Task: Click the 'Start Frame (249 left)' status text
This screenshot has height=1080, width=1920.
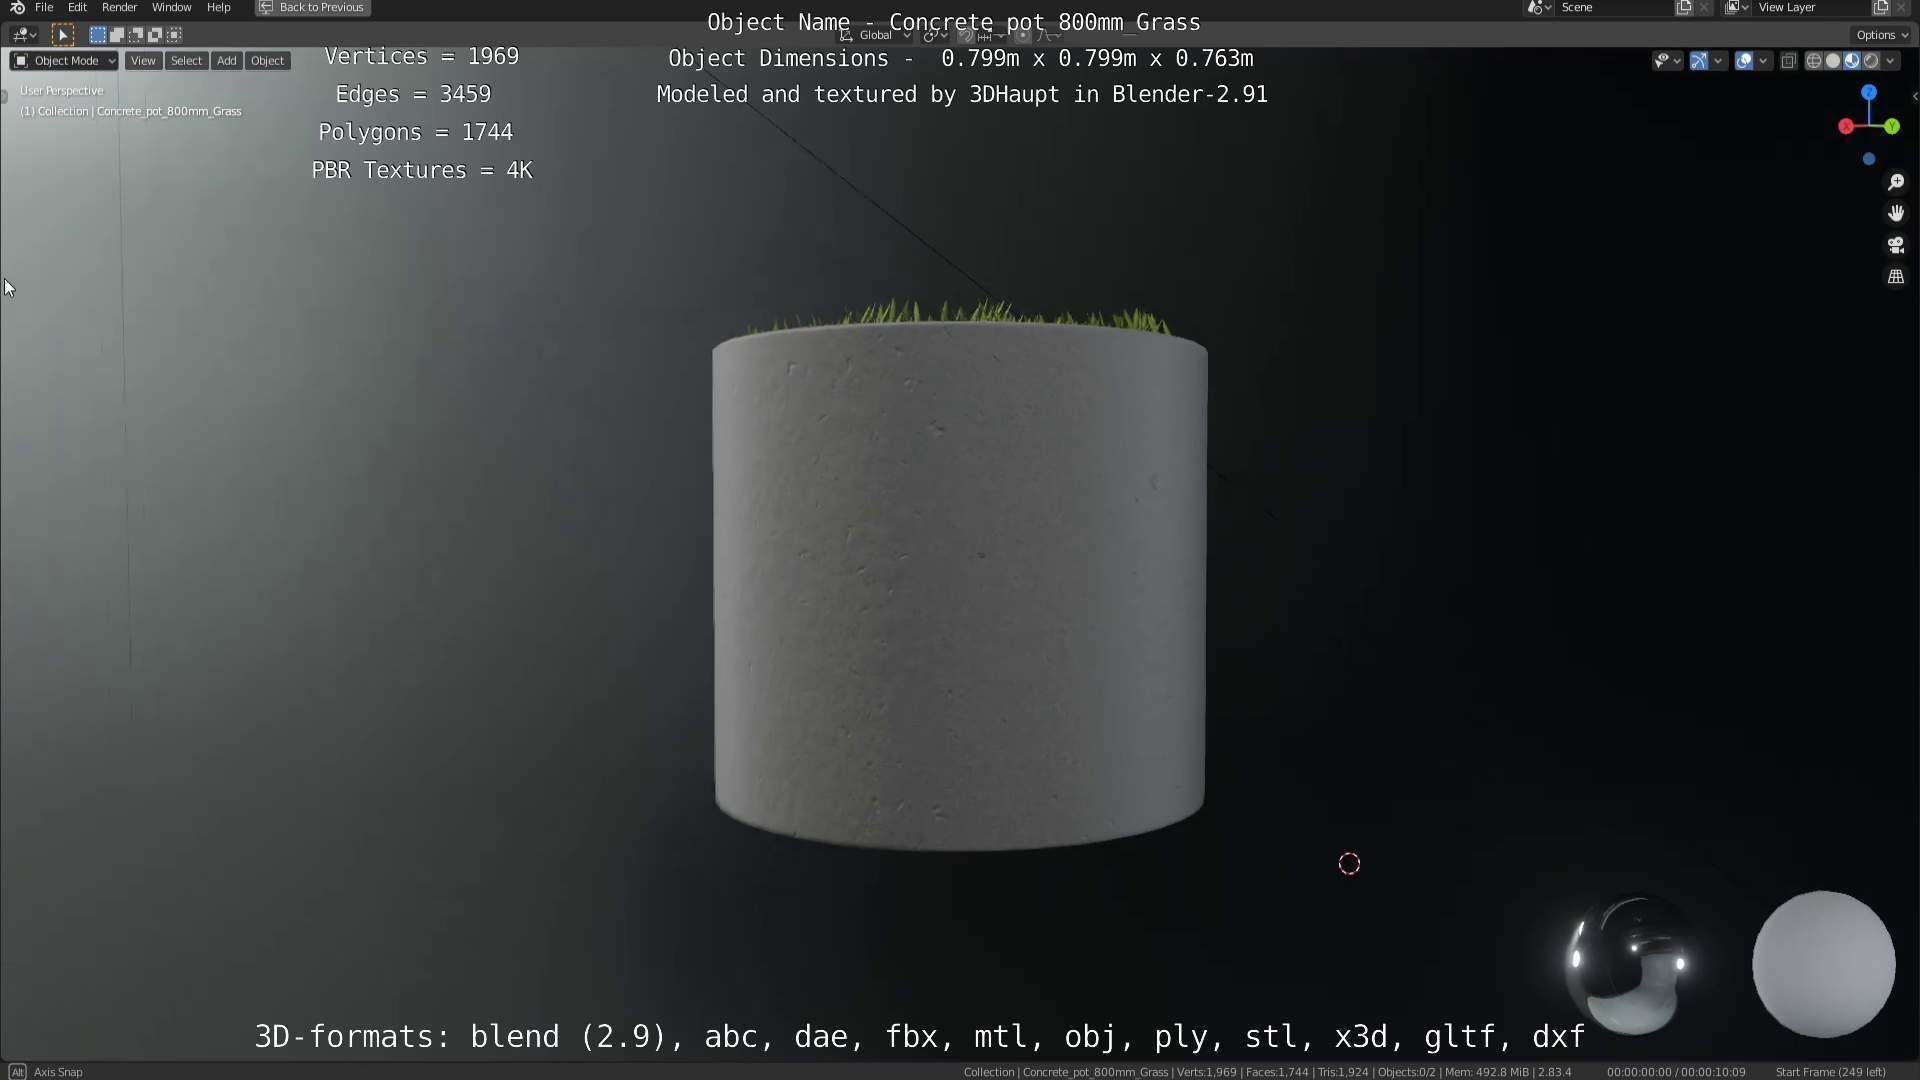Action: click(1830, 1072)
